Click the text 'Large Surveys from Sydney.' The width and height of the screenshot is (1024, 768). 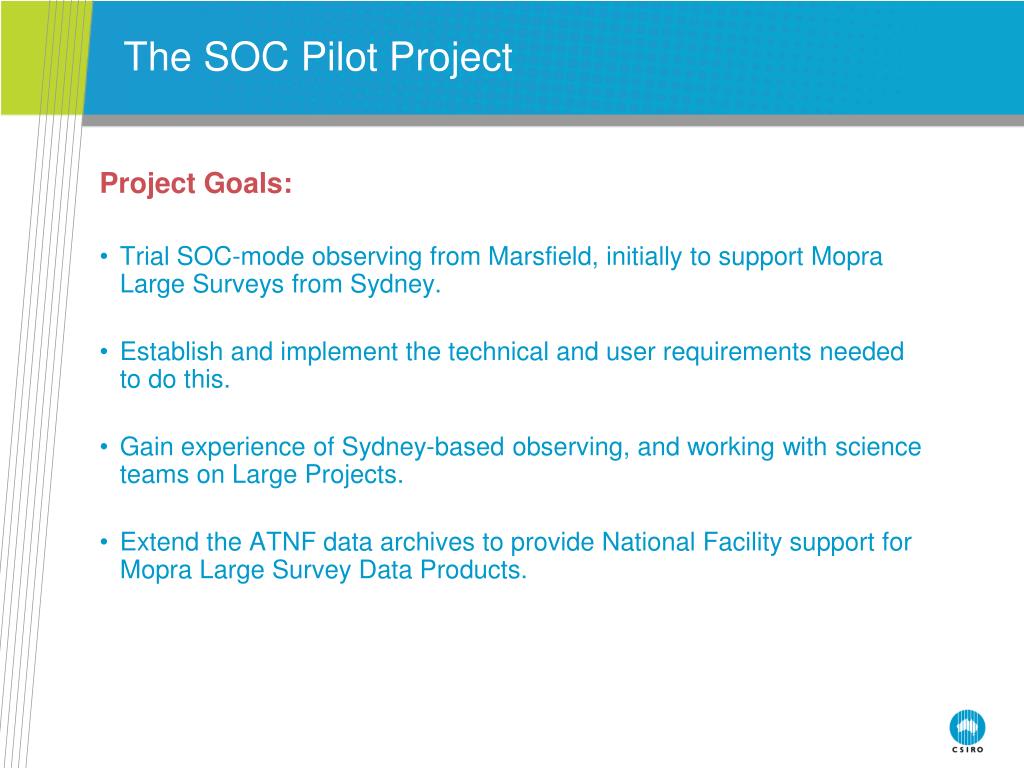point(281,284)
